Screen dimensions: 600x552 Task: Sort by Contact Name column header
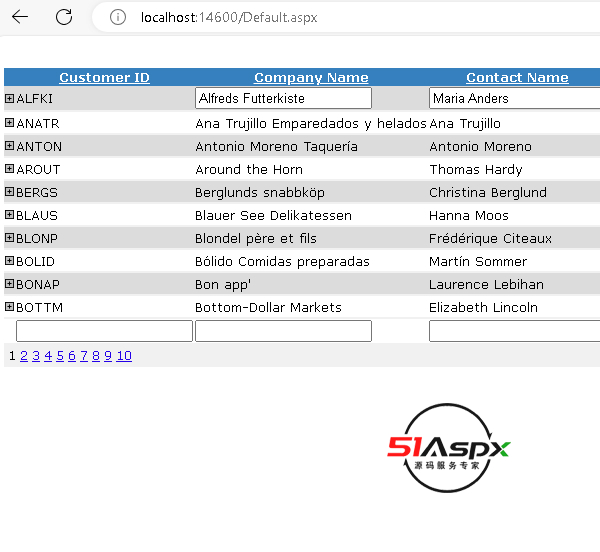517,77
